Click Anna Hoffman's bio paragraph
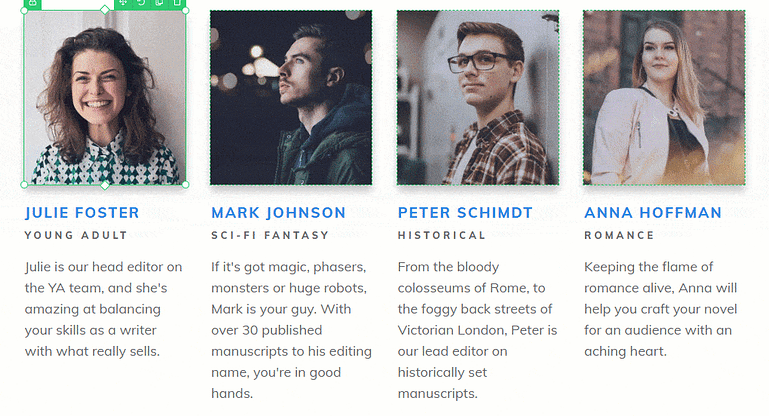The height and width of the screenshot is (416, 769). [660, 309]
